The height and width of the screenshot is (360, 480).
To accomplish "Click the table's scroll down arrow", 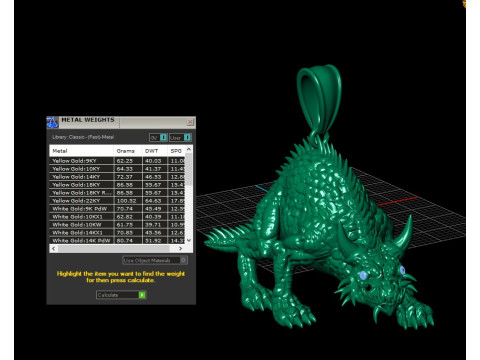I will (x=189, y=240).
